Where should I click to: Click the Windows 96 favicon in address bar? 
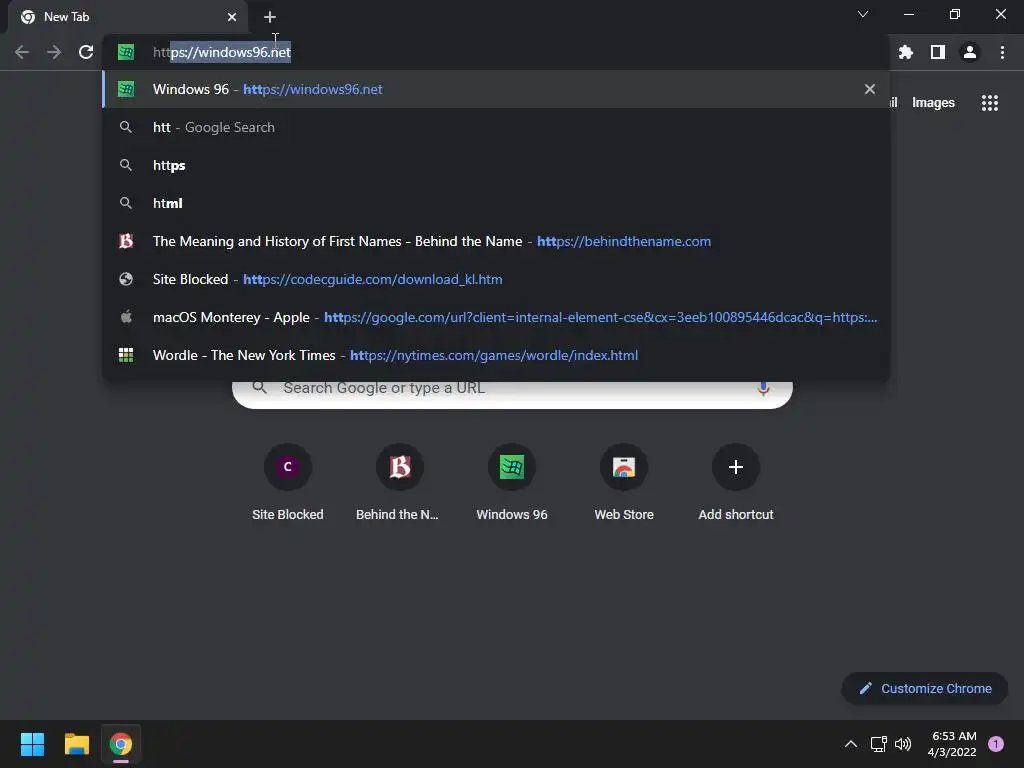coord(126,52)
